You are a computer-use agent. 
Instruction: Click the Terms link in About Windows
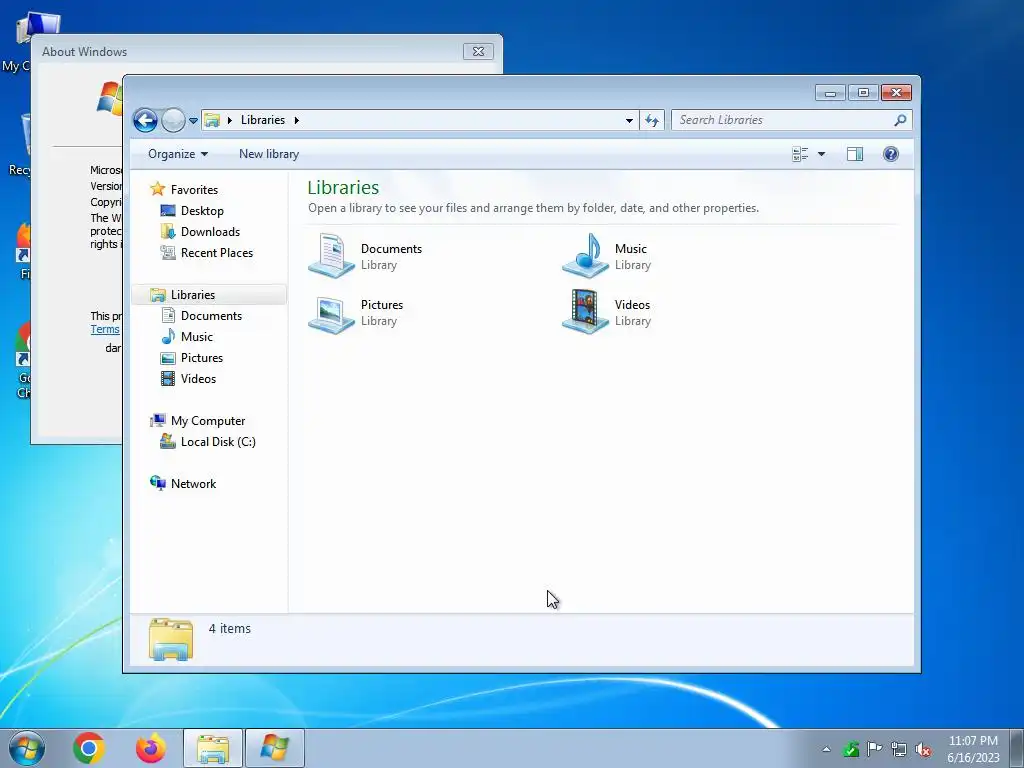(104, 329)
